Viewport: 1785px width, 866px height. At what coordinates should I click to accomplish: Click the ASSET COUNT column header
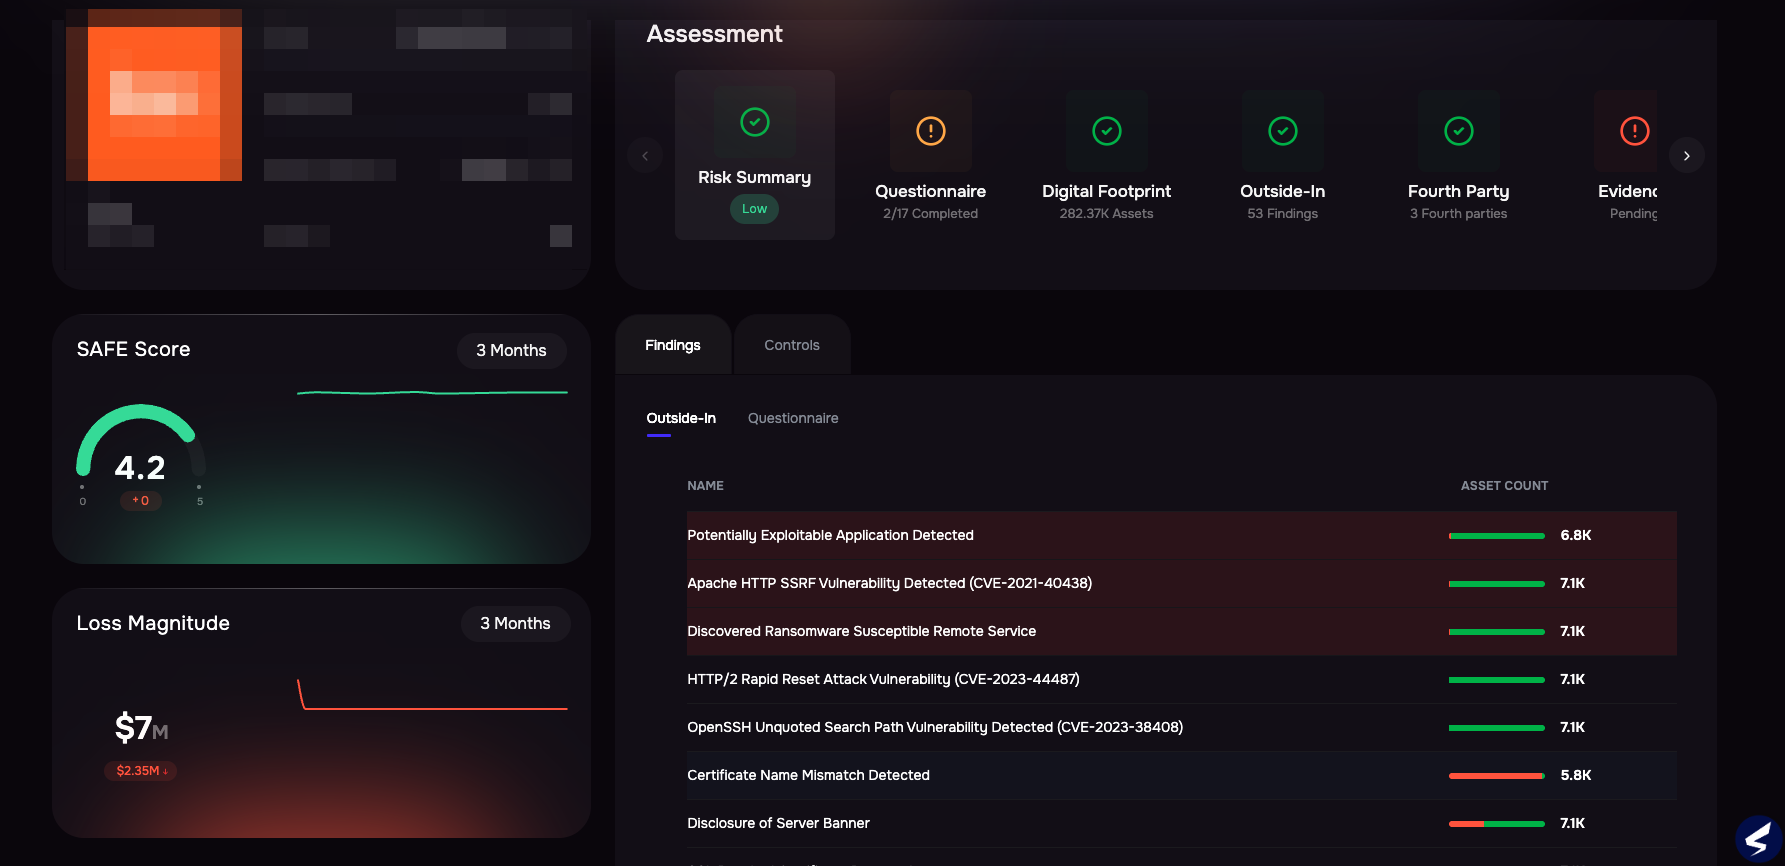tap(1505, 486)
